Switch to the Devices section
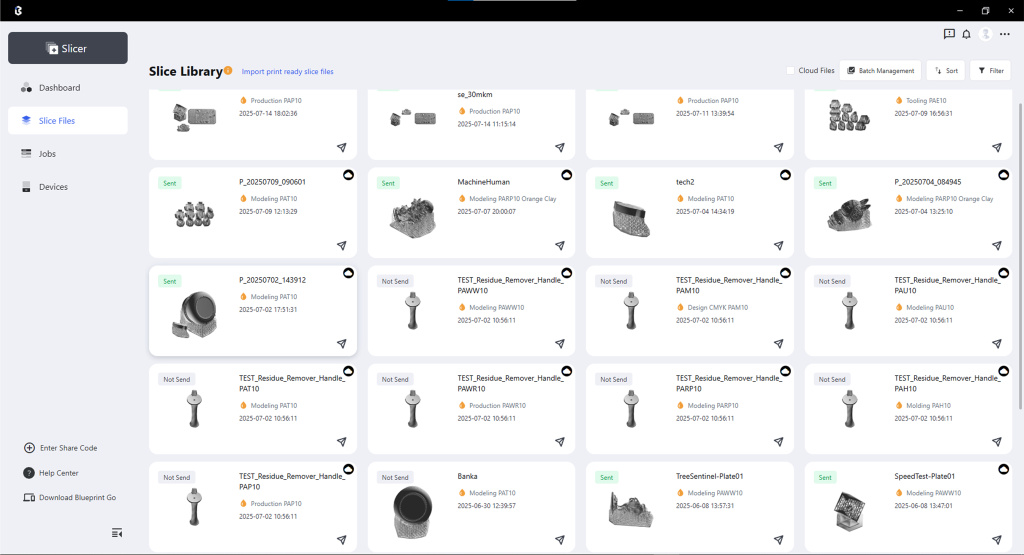This screenshot has width=1024, height=555. (x=53, y=187)
